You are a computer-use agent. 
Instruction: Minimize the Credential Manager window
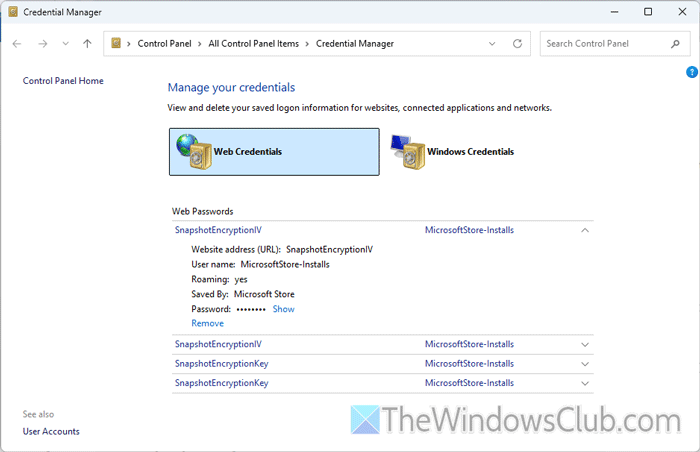615,12
